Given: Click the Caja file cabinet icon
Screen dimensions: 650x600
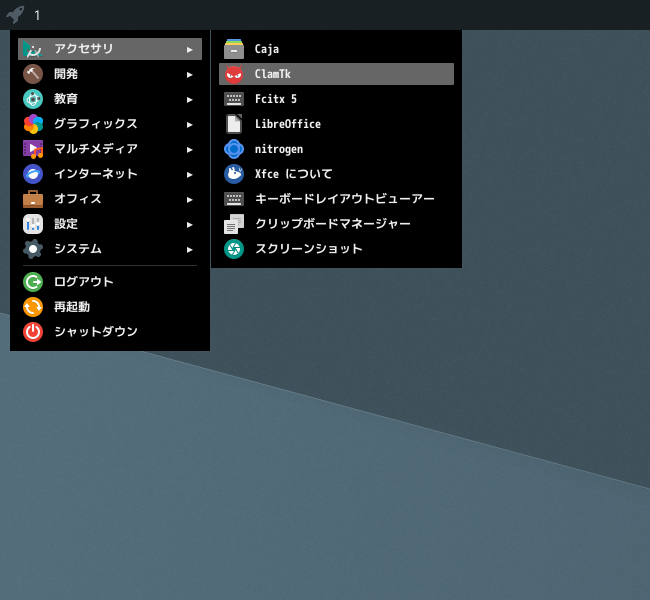Looking at the screenshot, I should (x=234, y=49).
